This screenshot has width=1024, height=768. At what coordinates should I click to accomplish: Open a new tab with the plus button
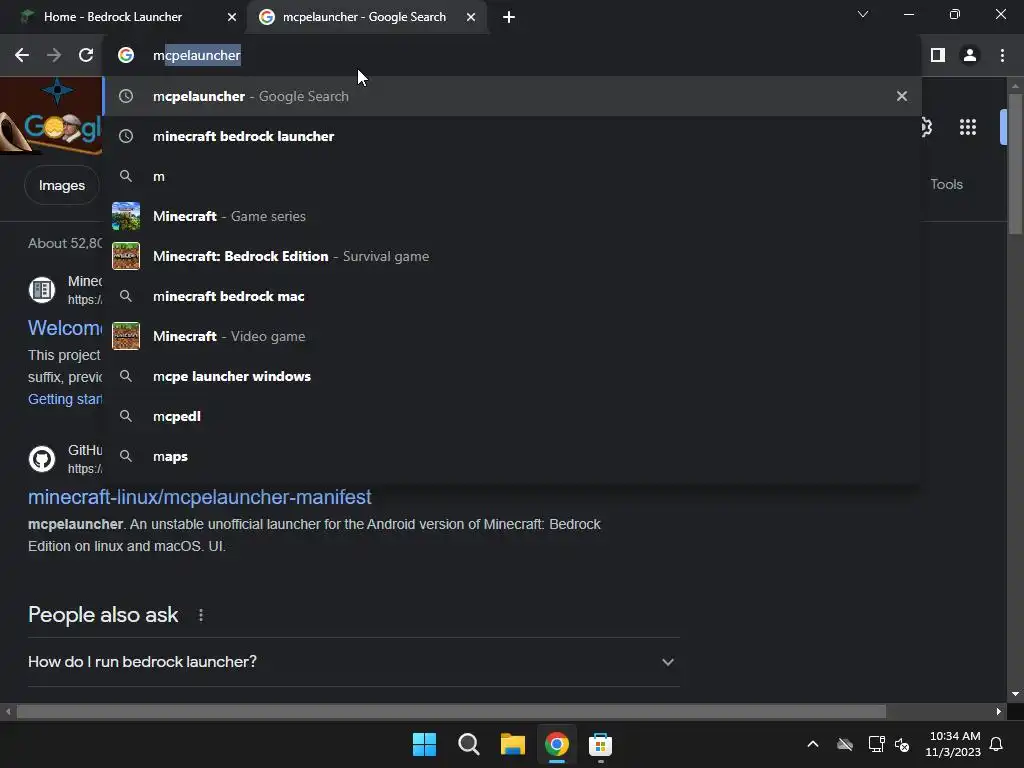pyautogui.click(x=509, y=17)
